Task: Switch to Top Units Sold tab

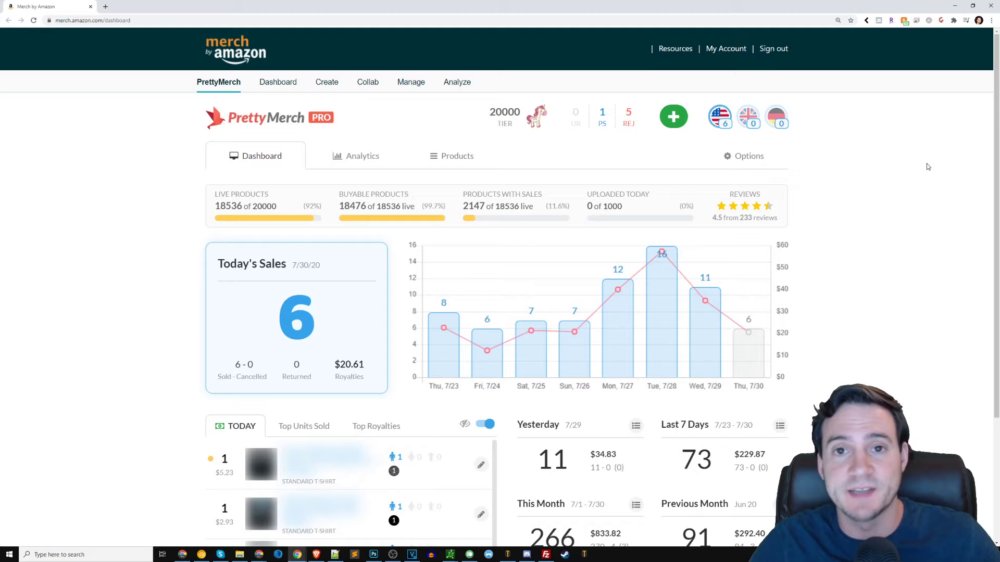Action: (x=304, y=425)
